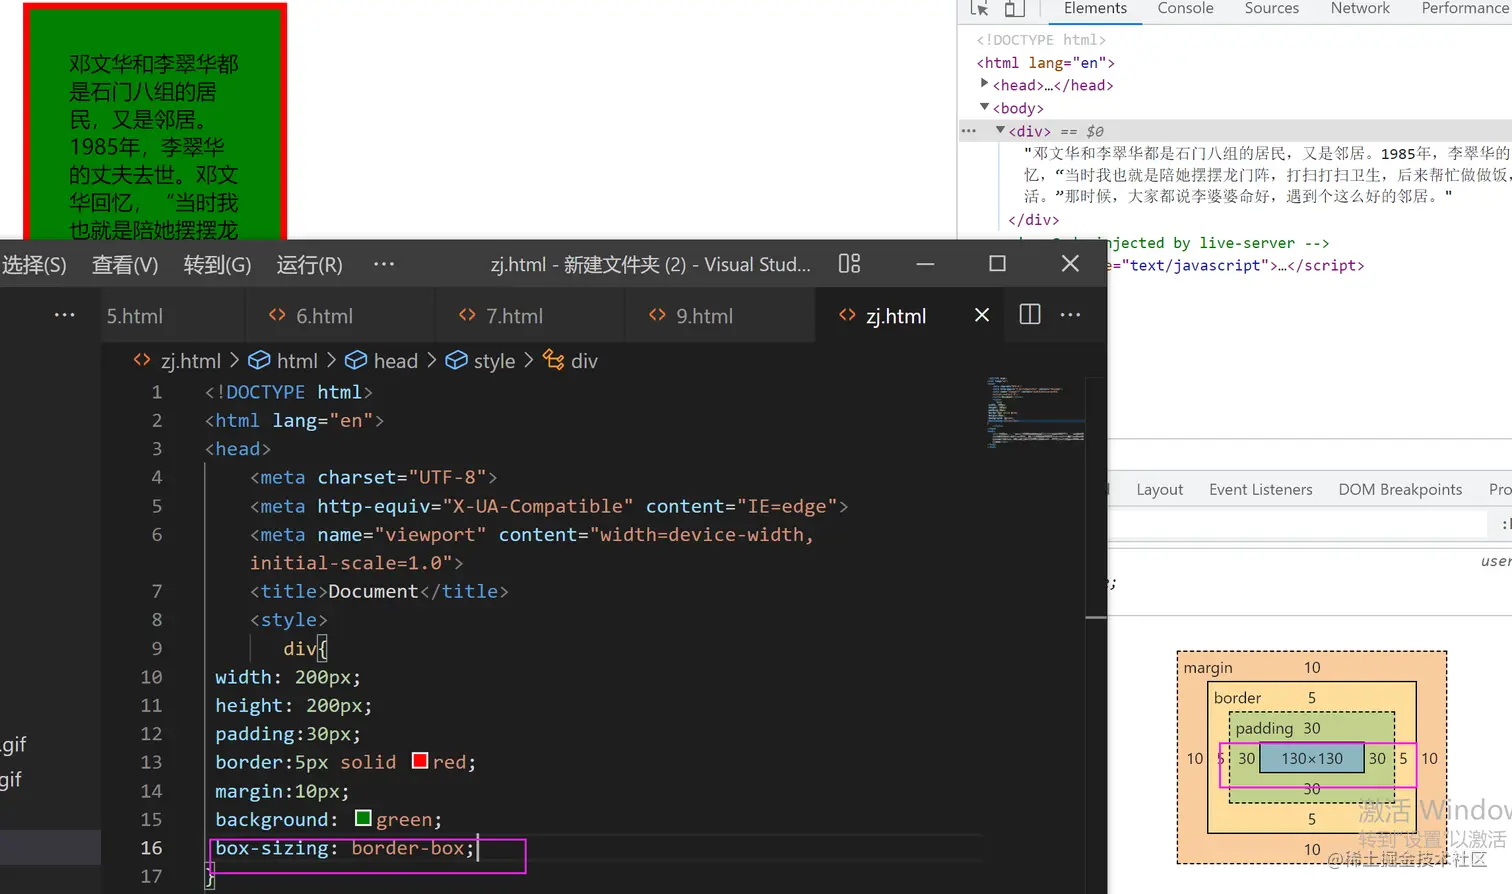Click the meta charset="UTF-8" code line
Viewport: 1512px width, 894px height.
373,477
